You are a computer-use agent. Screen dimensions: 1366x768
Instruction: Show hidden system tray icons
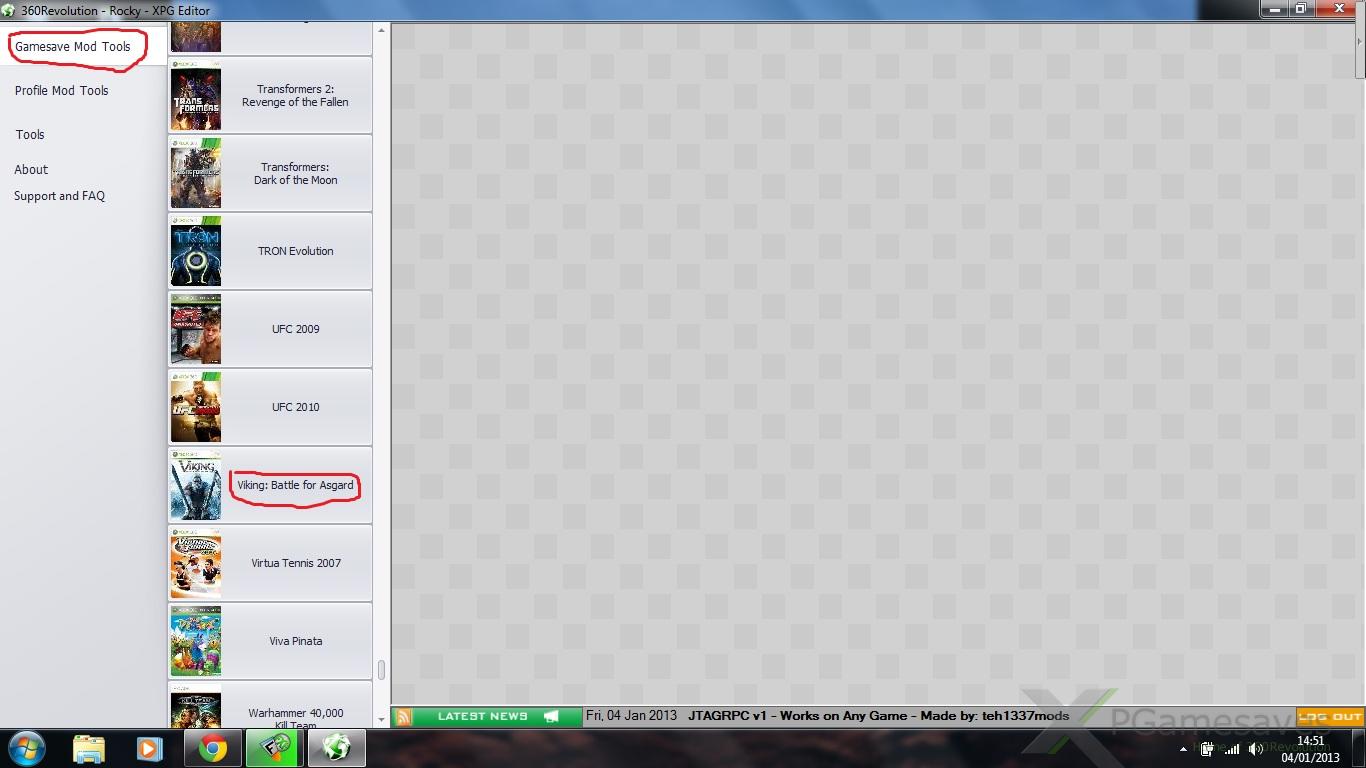click(1184, 749)
